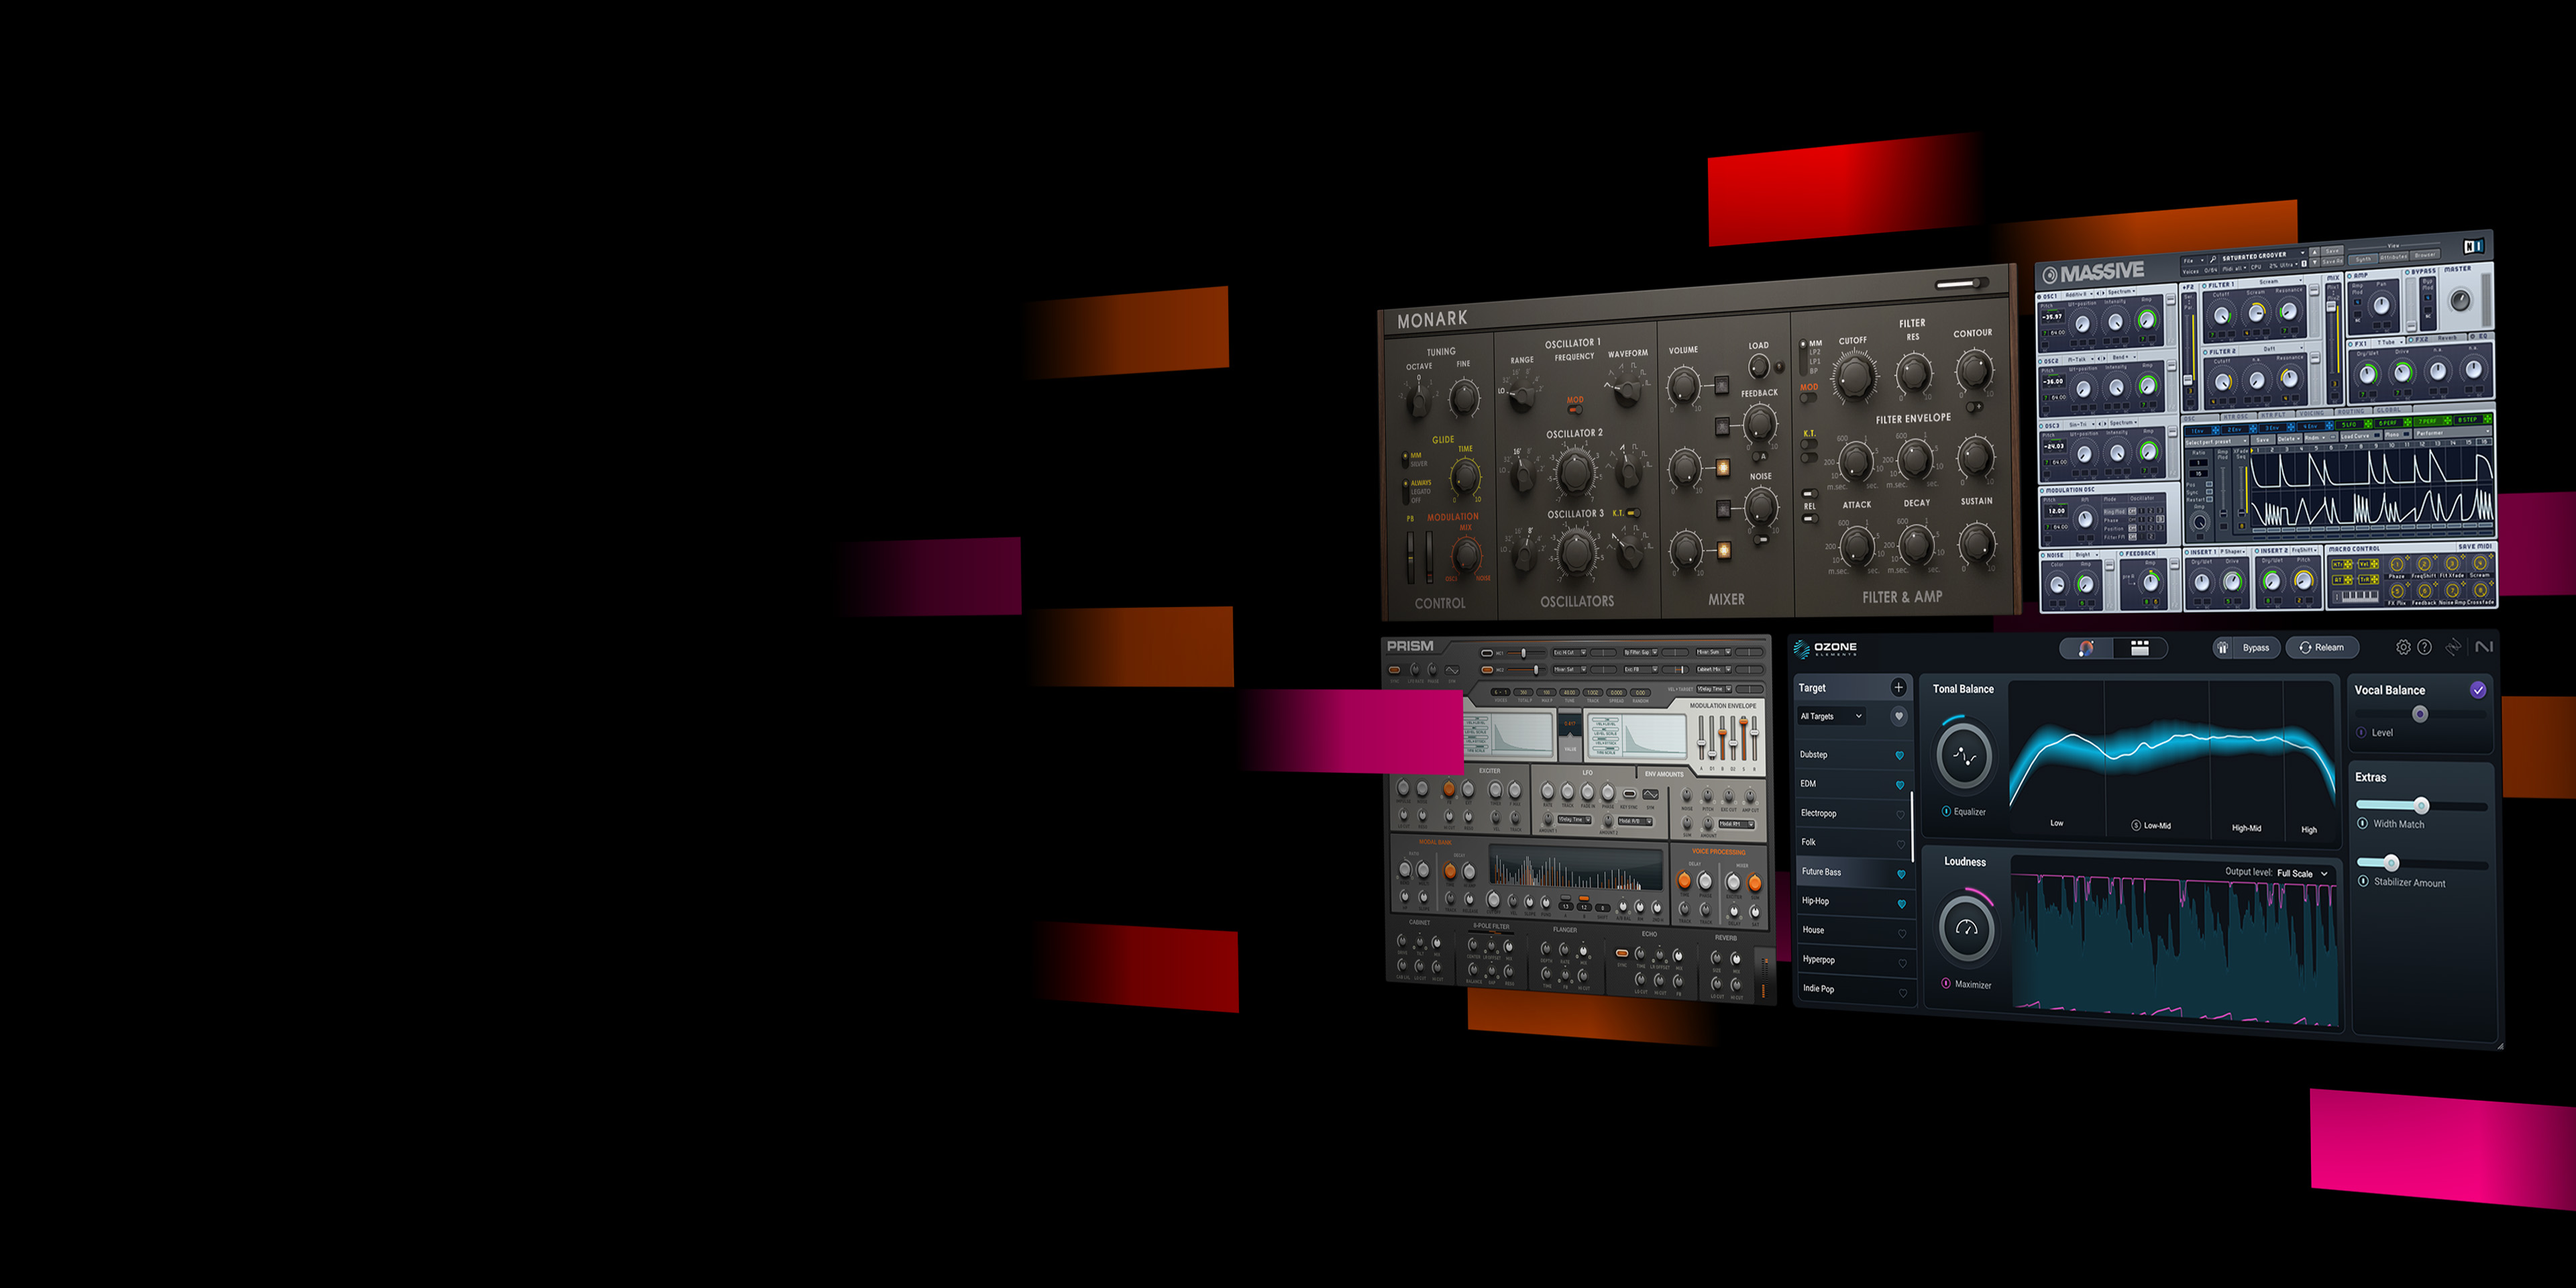Favorite the Electropop target heart
This screenshot has height=1288, width=2576.
pos(1901,814)
